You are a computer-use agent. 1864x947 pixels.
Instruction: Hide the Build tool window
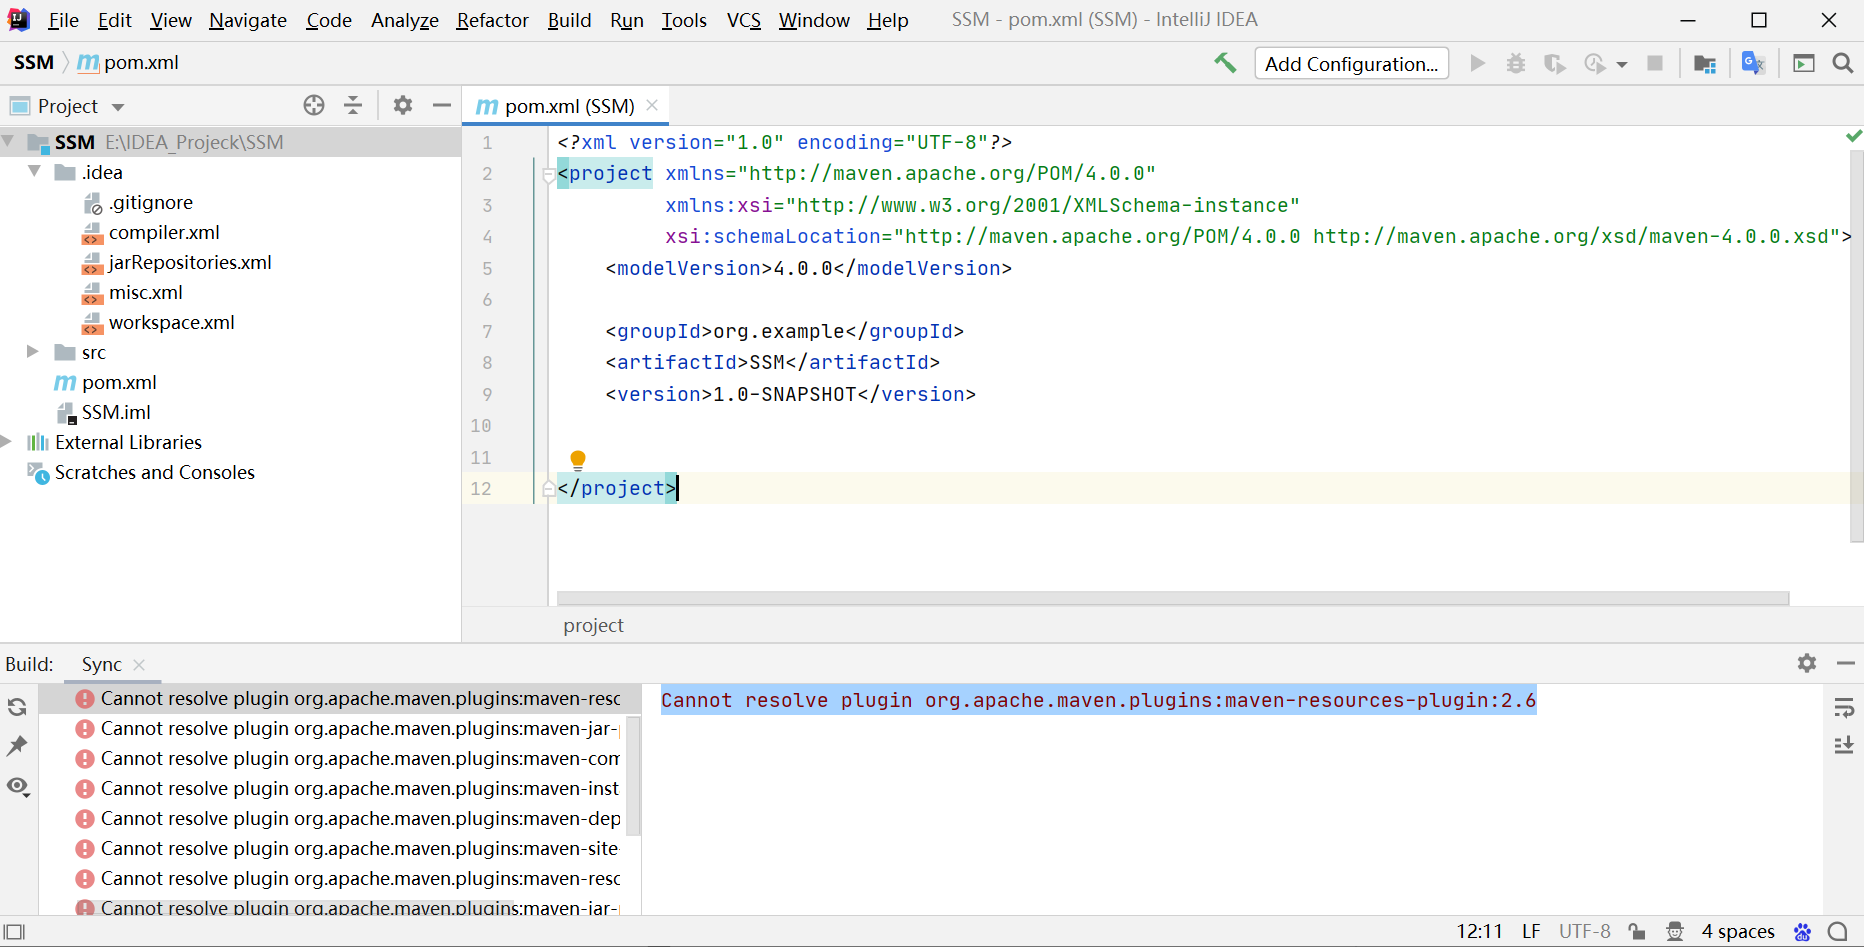click(x=1846, y=663)
